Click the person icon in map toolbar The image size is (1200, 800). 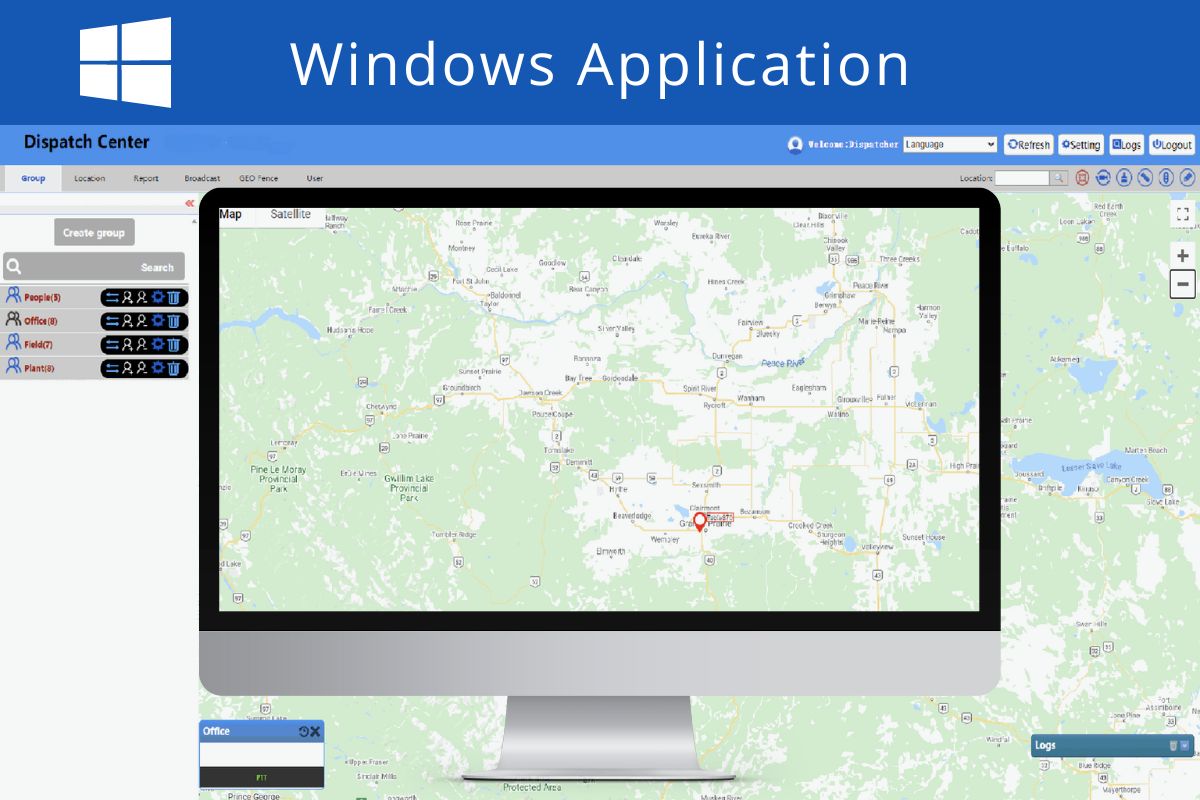1124,177
